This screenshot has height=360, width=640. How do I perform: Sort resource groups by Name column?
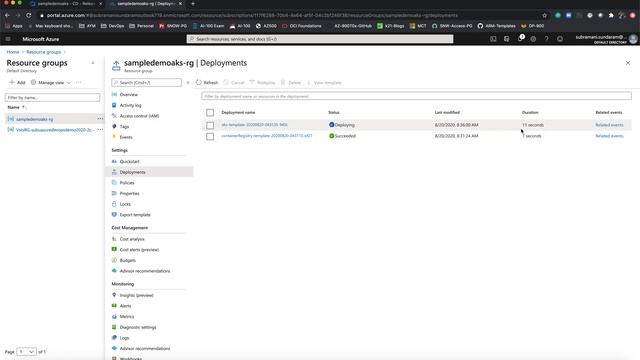point(16,107)
